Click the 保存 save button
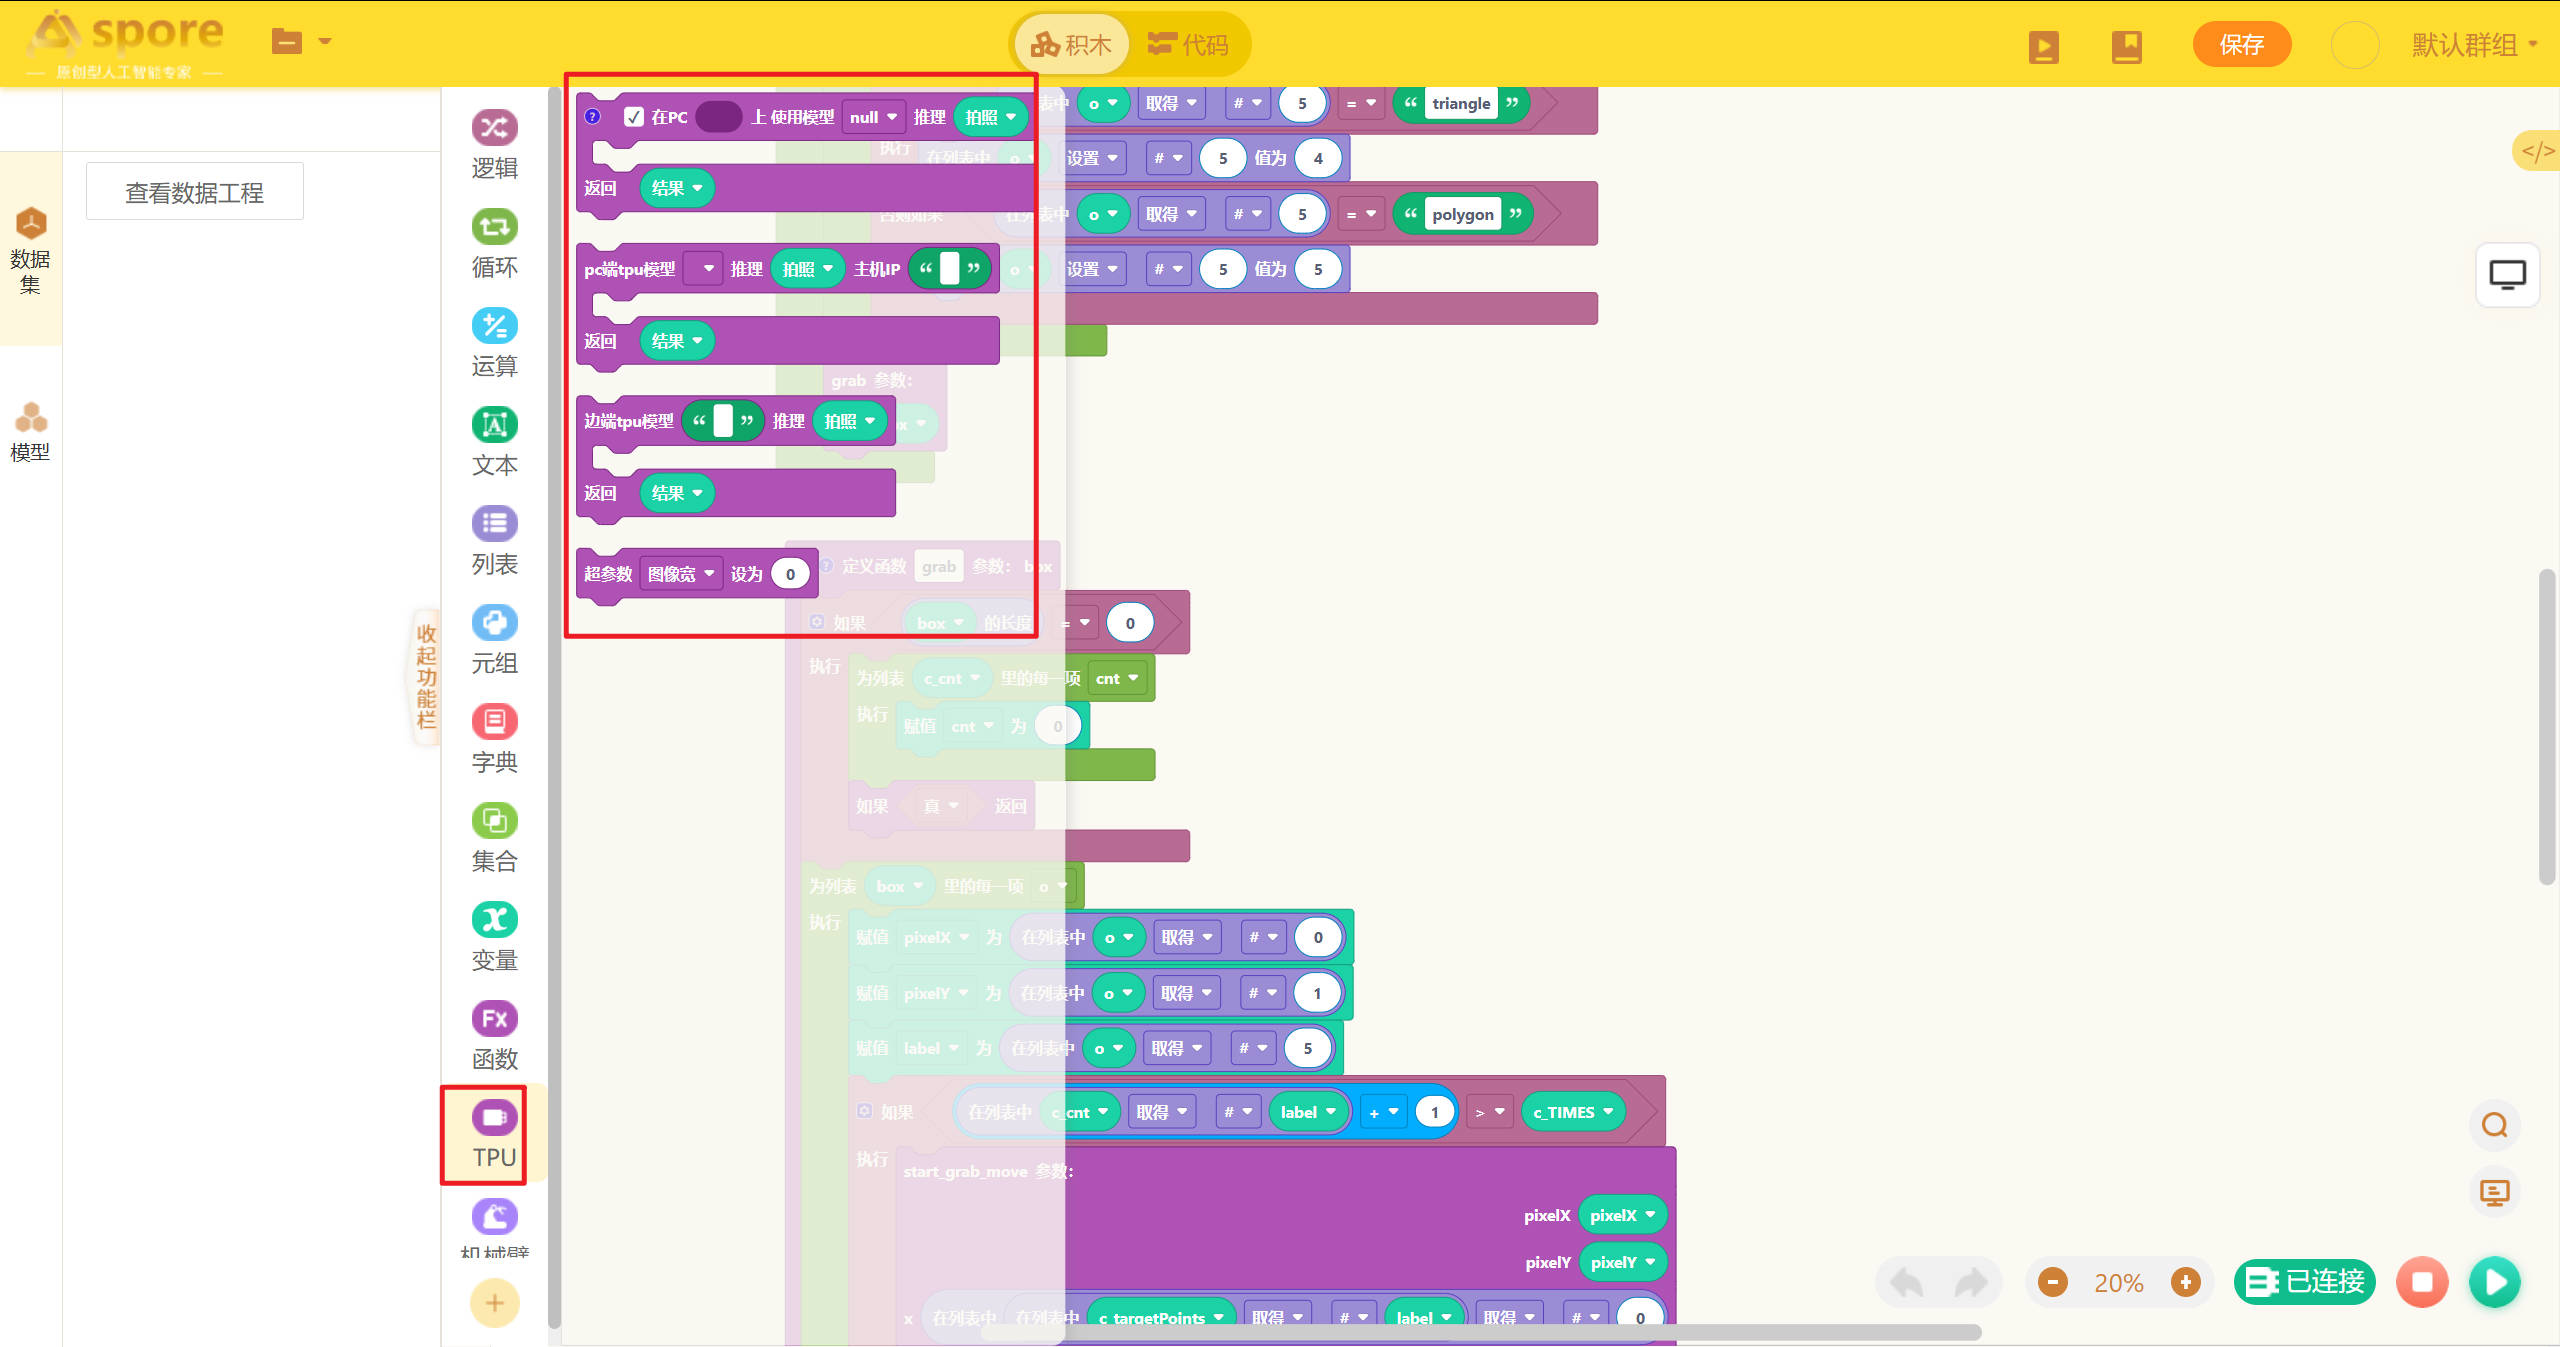 point(2241,45)
